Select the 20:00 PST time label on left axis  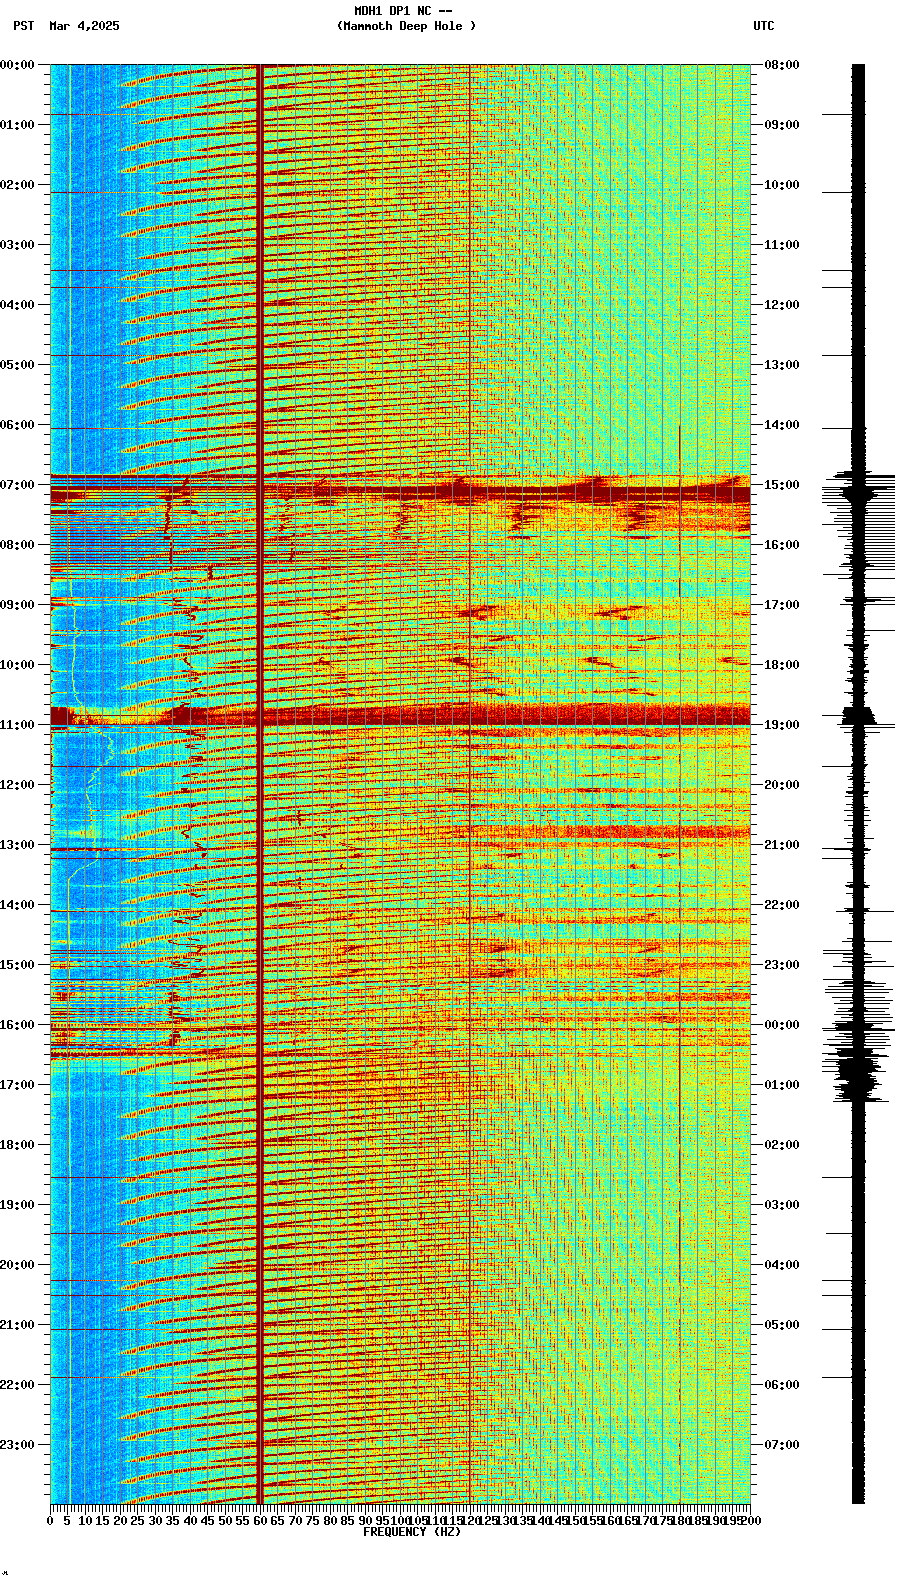pyautogui.click(x=17, y=1265)
